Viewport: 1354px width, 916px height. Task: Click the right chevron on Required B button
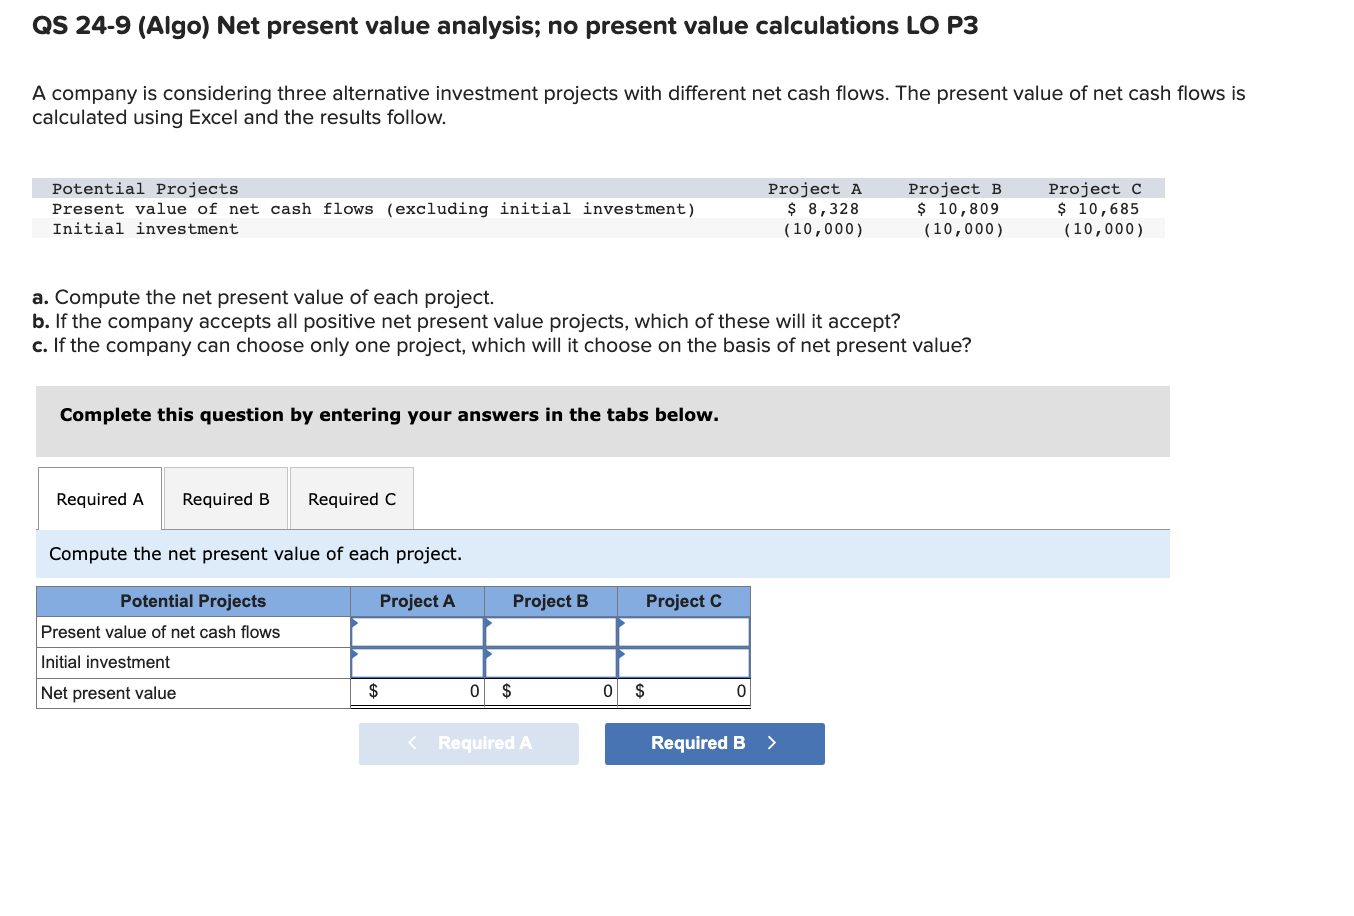tap(771, 743)
